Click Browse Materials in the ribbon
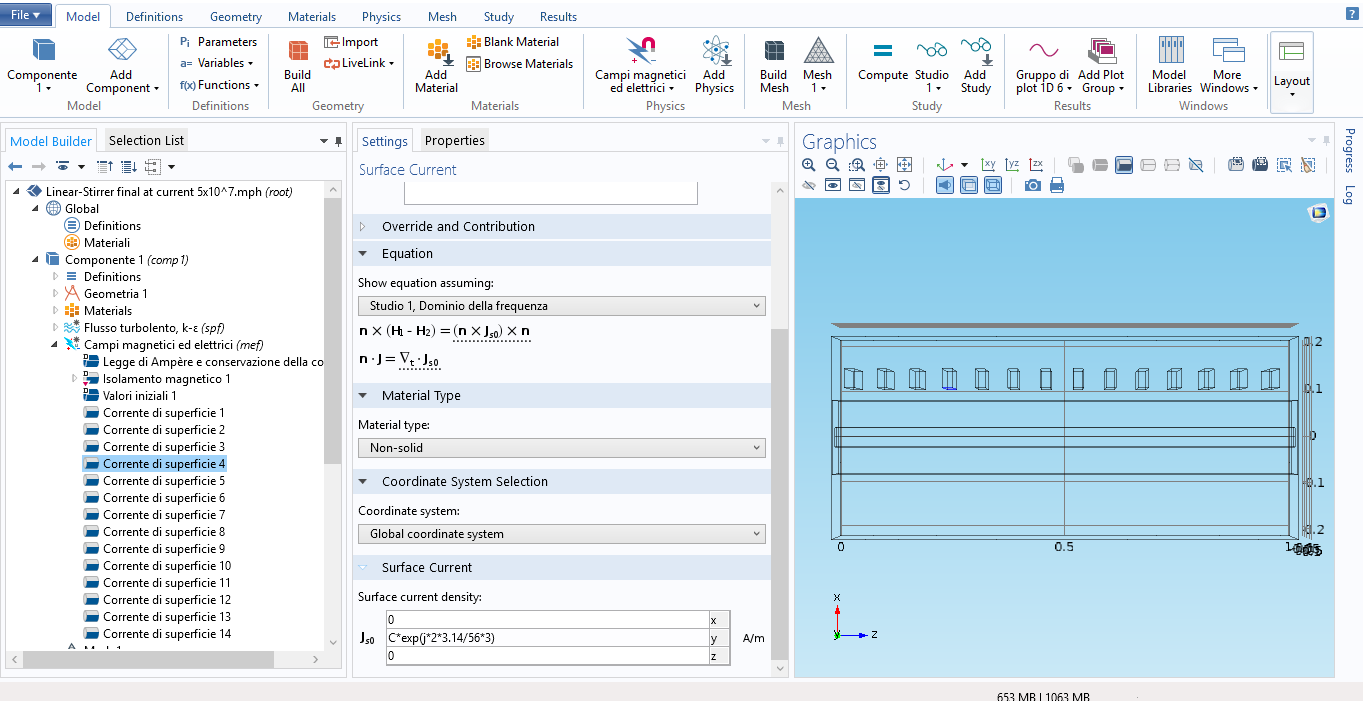Screen dimensions: 1363x701 [x=519, y=64]
